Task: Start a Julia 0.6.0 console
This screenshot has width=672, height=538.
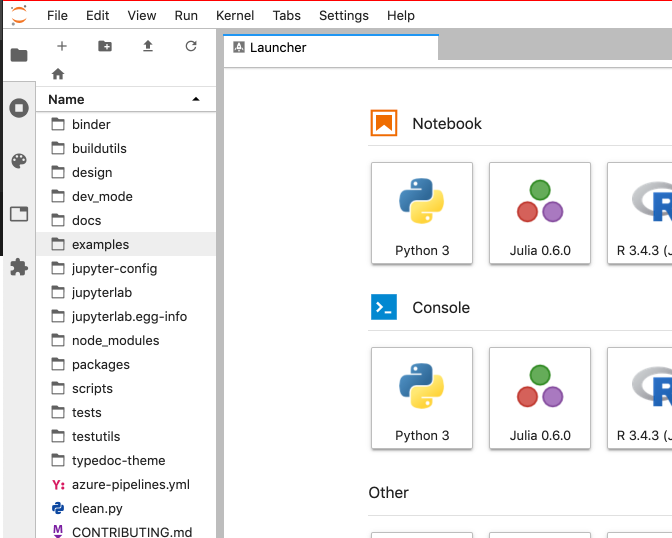Action: pyautogui.click(x=540, y=398)
